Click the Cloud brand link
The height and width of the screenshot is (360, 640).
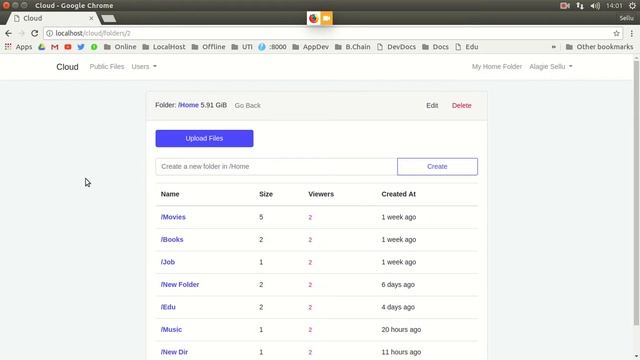pyautogui.click(x=67, y=67)
